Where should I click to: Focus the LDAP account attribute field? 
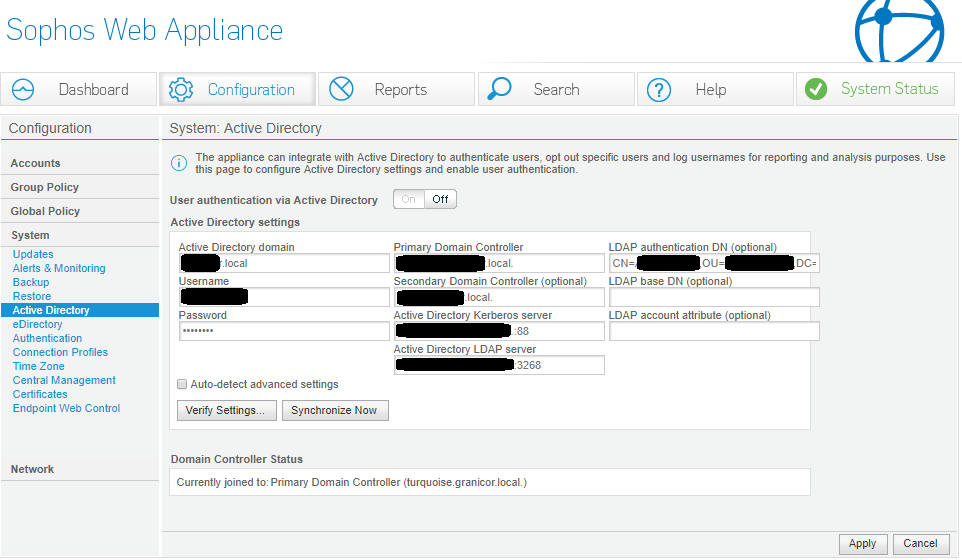pos(714,331)
